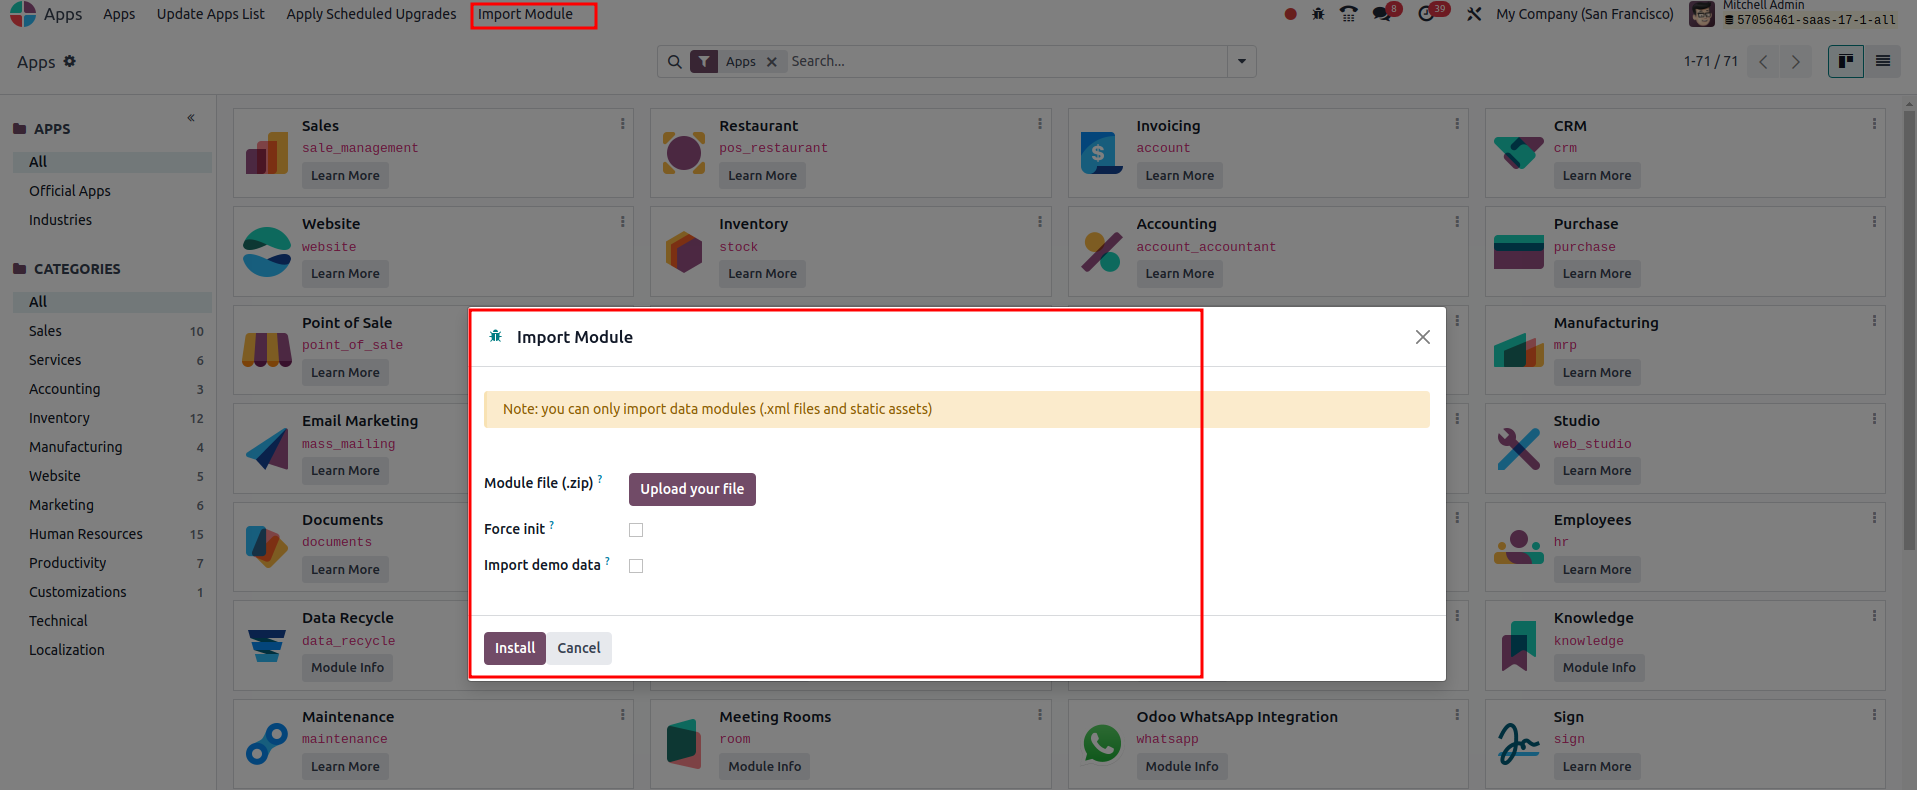
Task: Go to the next page arrow
Action: coord(1796,62)
